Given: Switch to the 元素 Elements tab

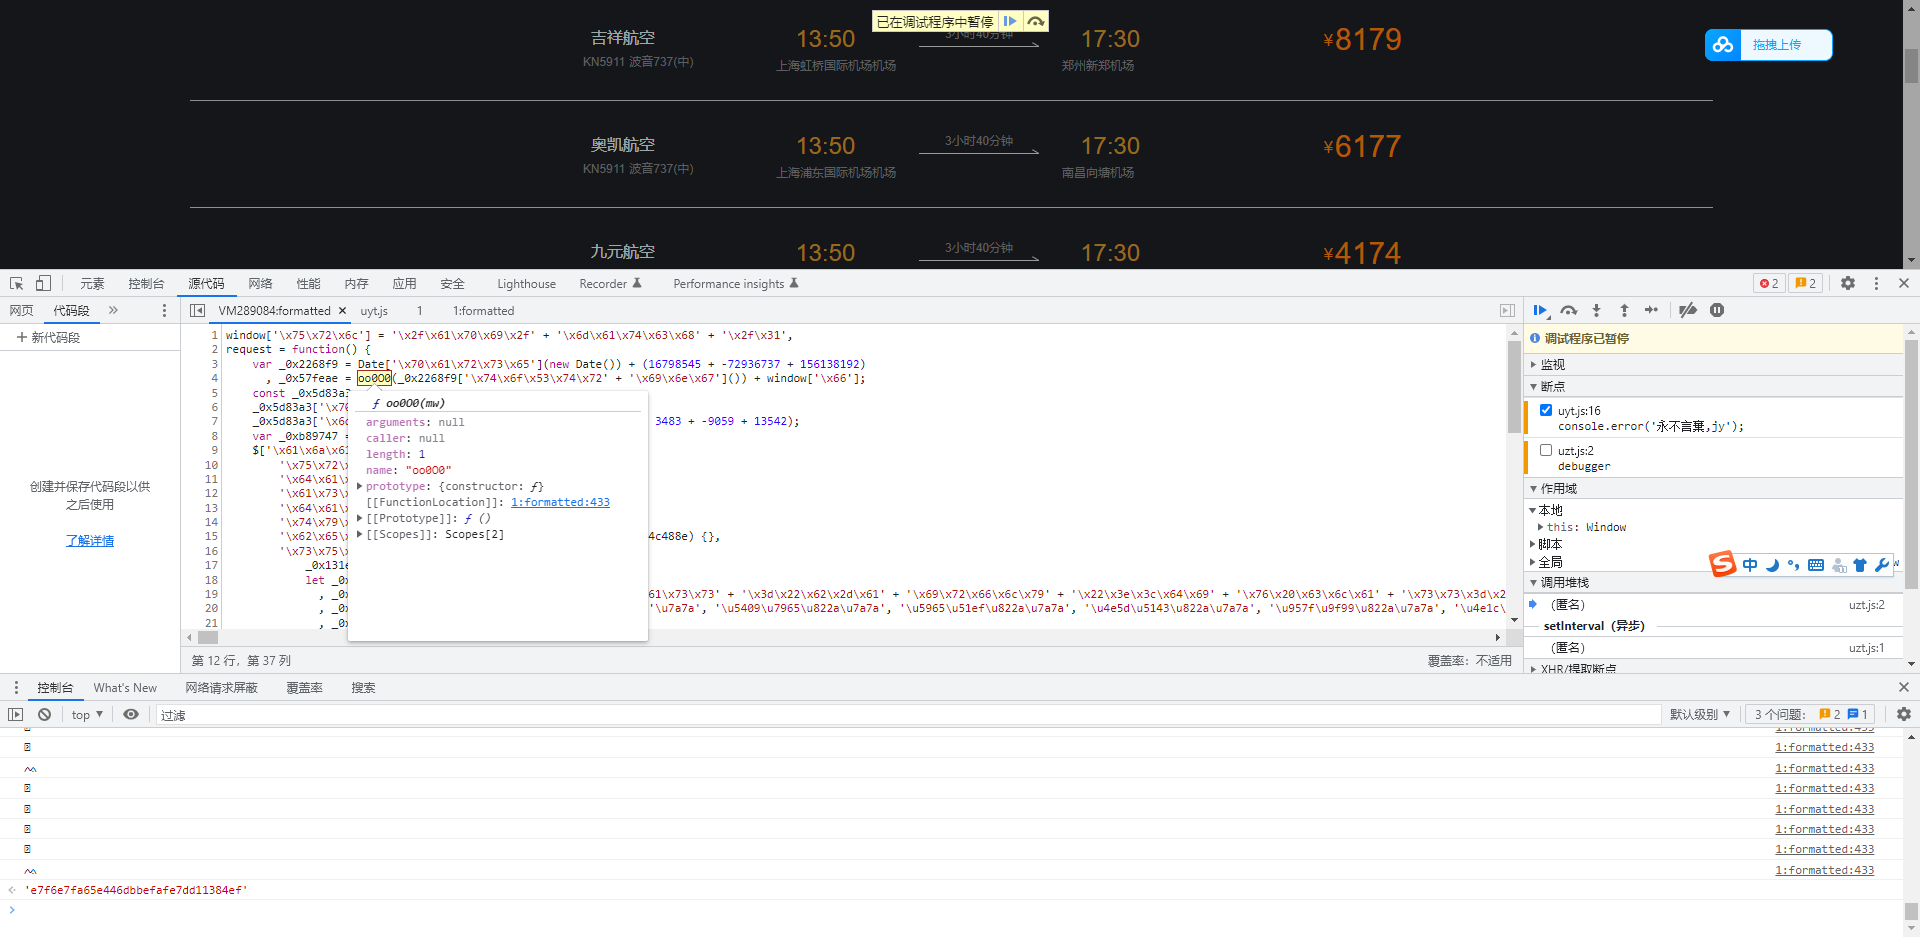Looking at the screenshot, I should (92, 284).
